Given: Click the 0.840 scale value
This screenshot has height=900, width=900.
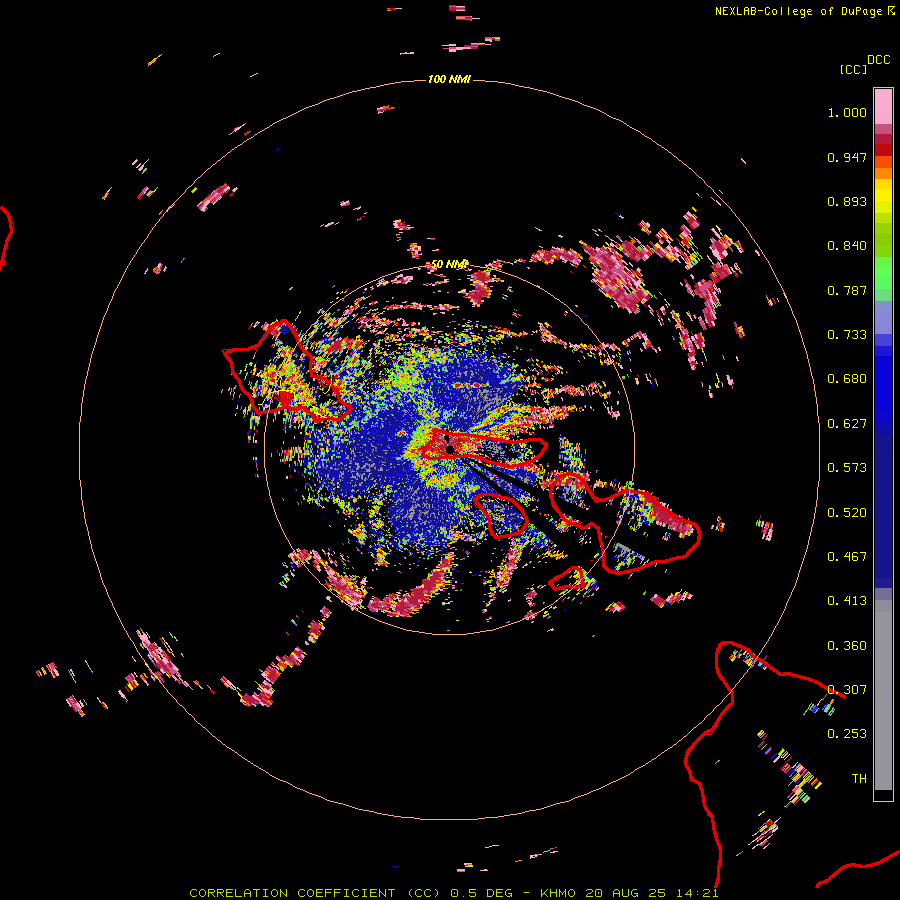Looking at the screenshot, I should [847, 246].
